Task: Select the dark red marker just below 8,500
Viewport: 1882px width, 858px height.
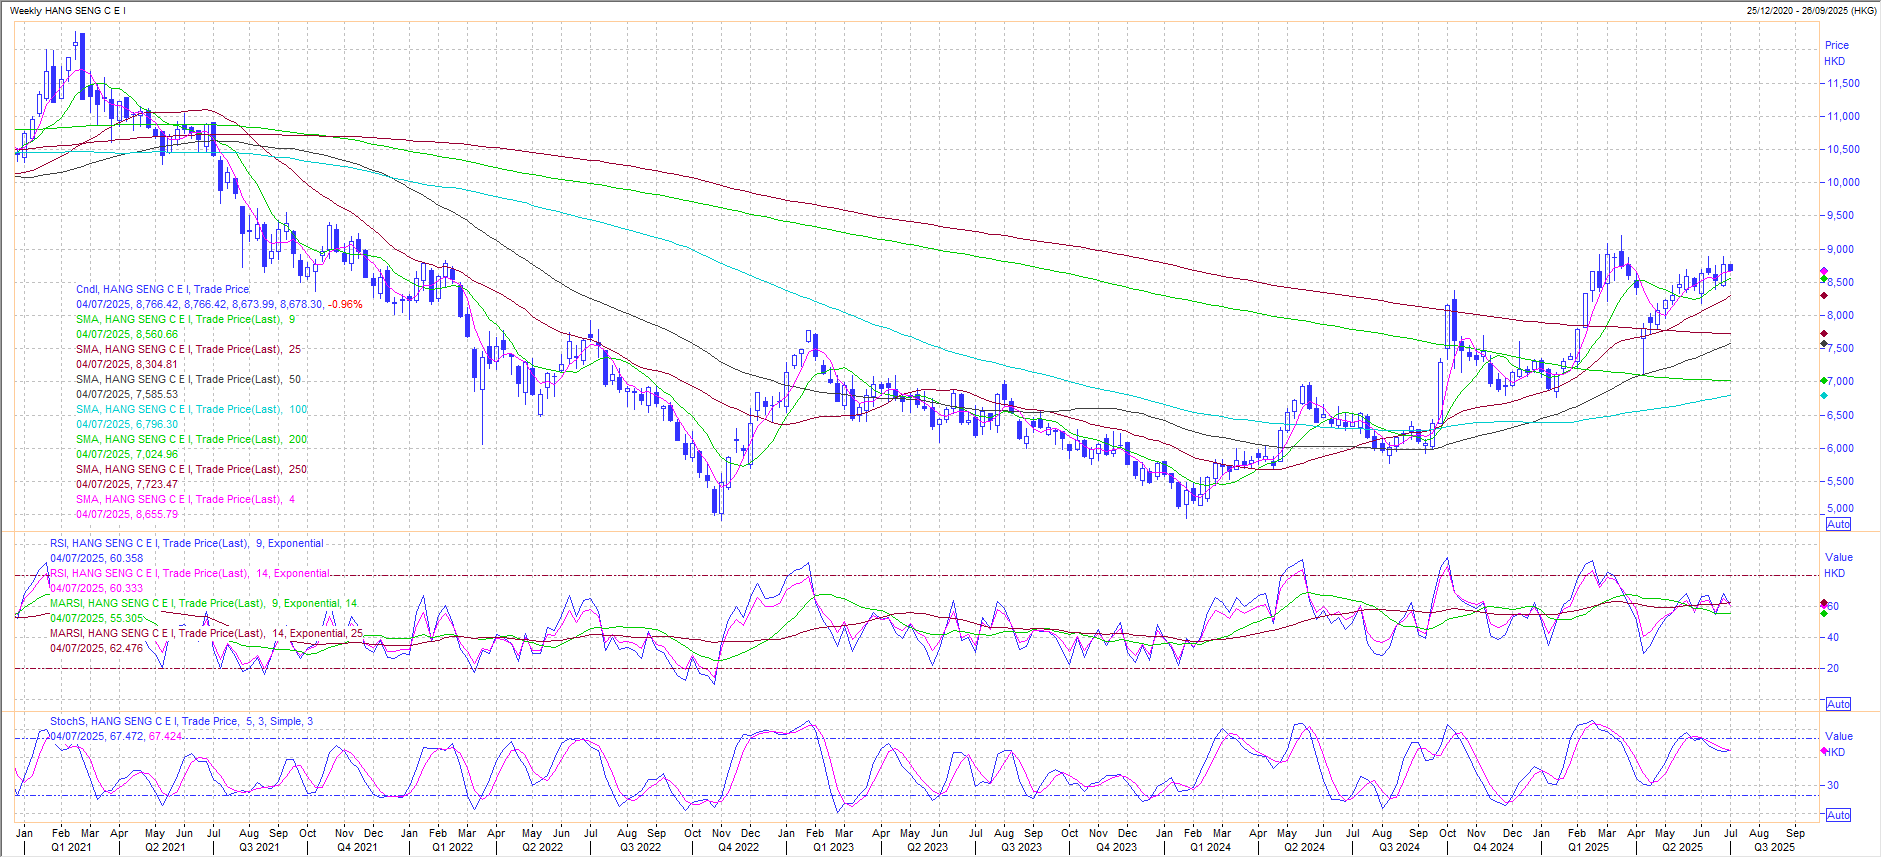Action: coord(1823,295)
